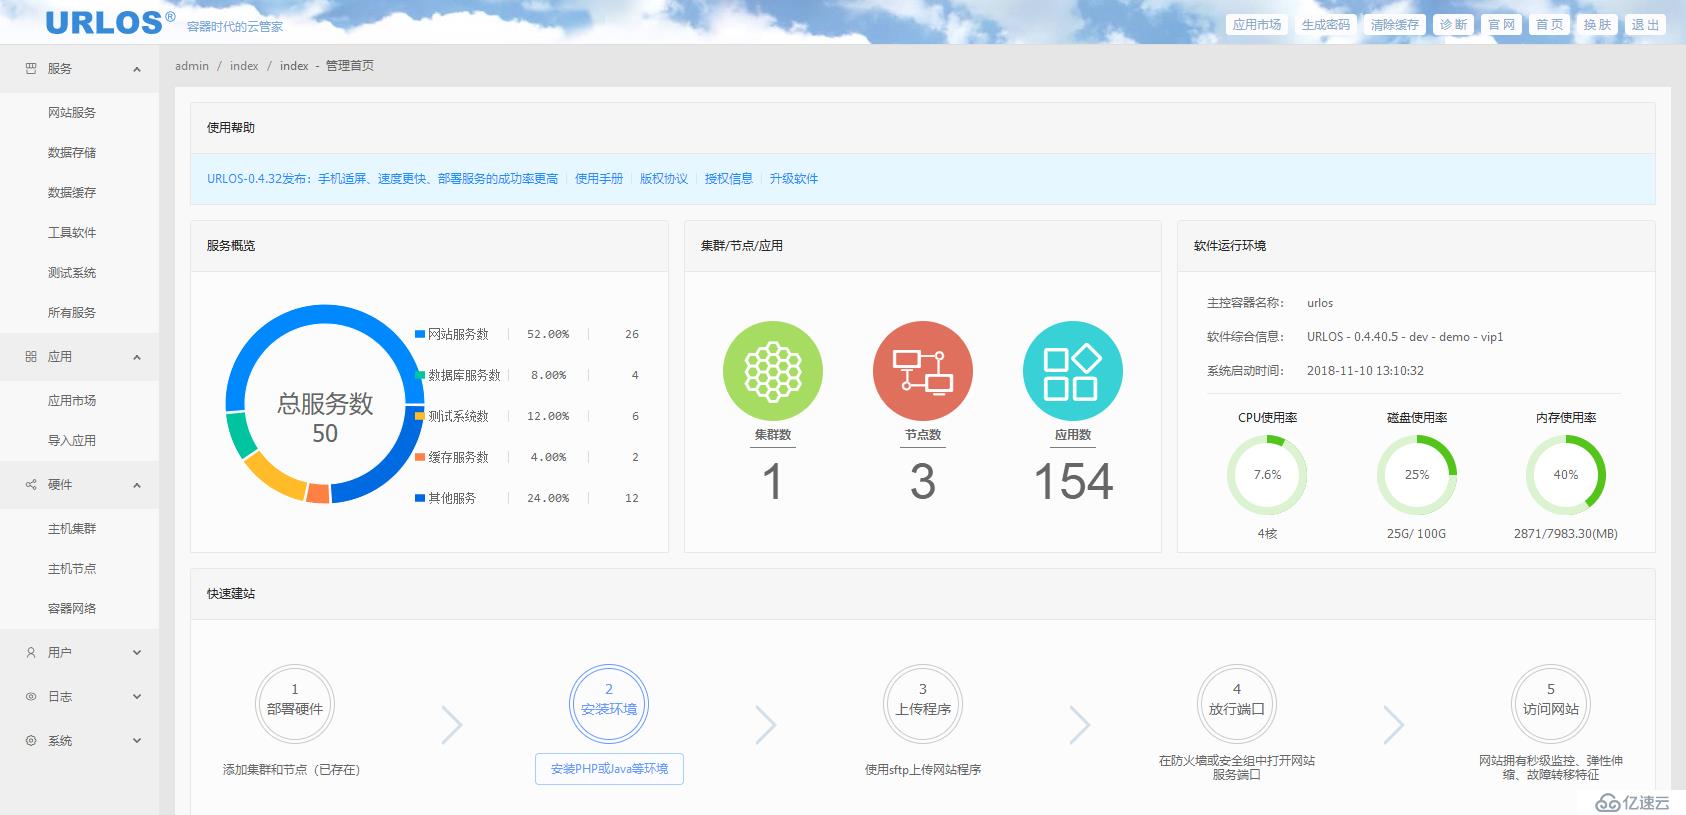Open the 使用手册 link
This screenshot has height=815, width=1686.
599,179
